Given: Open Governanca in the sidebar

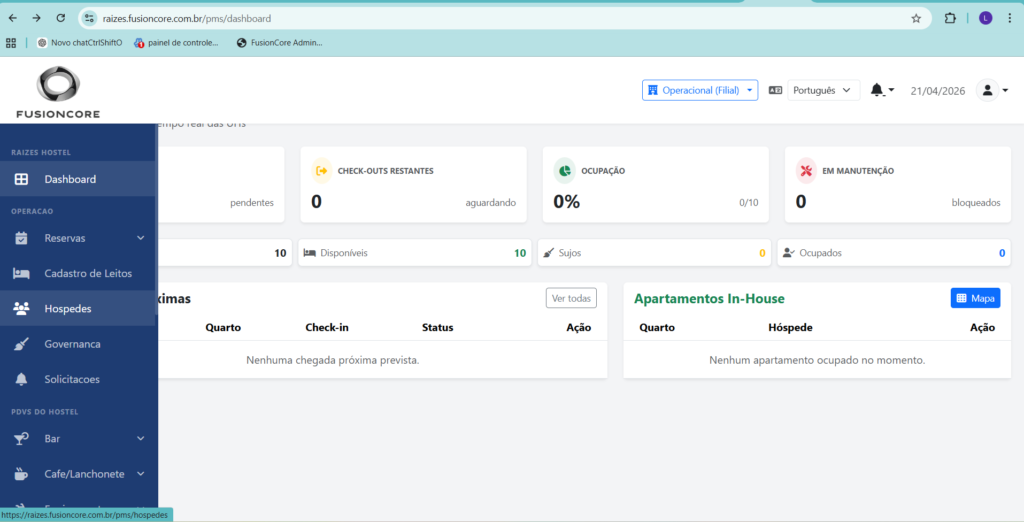Looking at the screenshot, I should click(78, 344).
